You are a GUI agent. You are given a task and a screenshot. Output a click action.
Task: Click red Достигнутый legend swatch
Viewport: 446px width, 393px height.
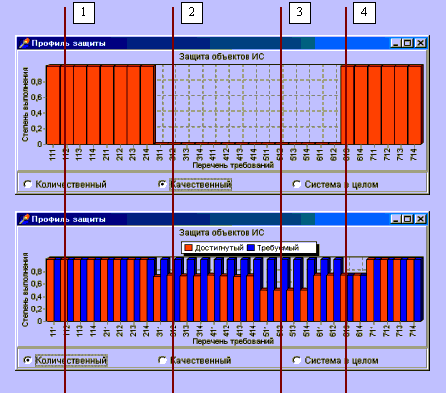[189, 248]
